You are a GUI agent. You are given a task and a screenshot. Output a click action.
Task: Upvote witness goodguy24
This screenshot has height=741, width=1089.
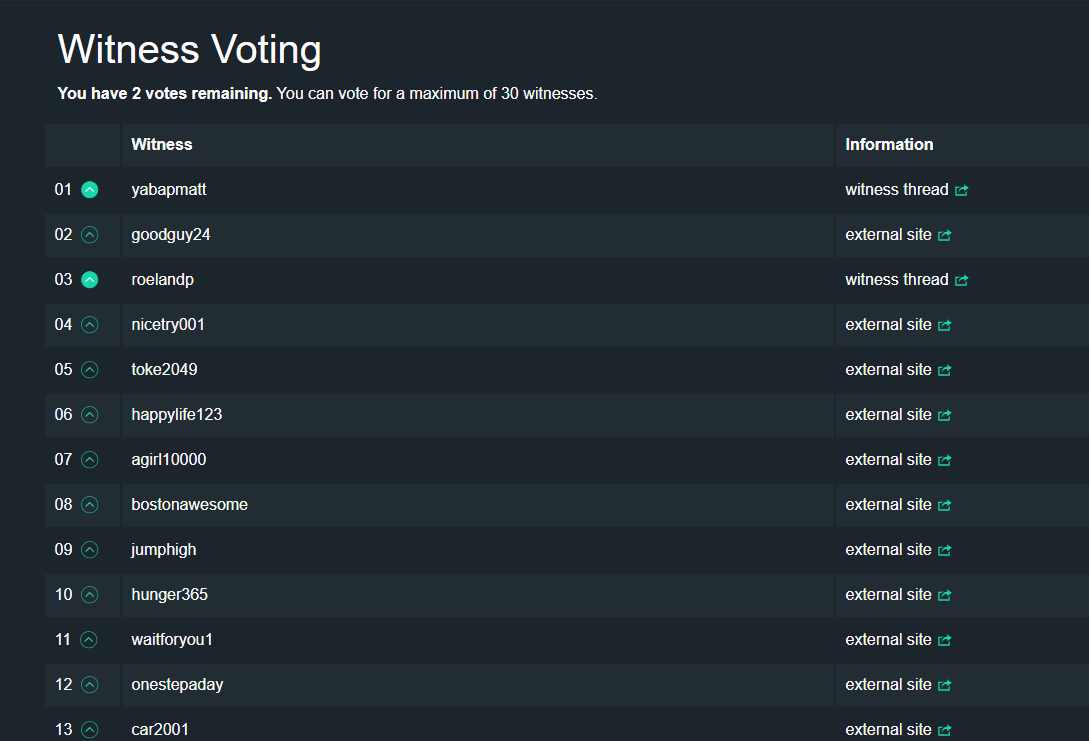pyautogui.click(x=90, y=235)
